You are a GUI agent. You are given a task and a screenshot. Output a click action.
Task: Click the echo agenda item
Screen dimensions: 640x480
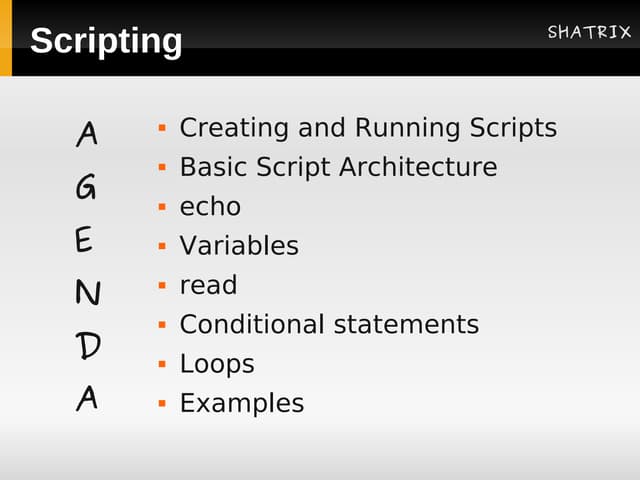[210, 207]
